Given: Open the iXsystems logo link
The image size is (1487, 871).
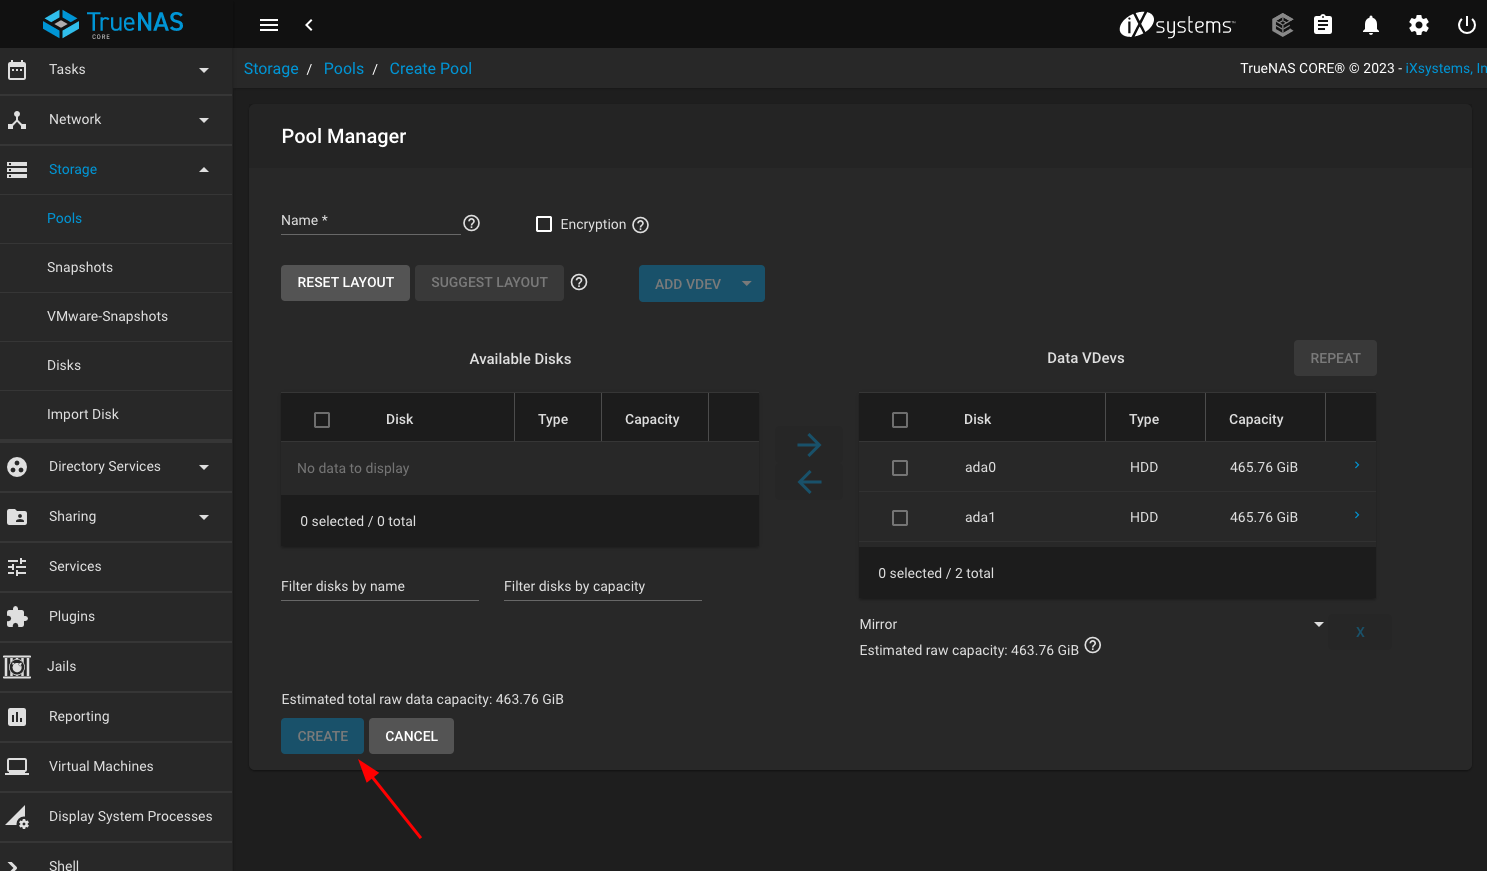Looking at the screenshot, I should click(x=1177, y=25).
